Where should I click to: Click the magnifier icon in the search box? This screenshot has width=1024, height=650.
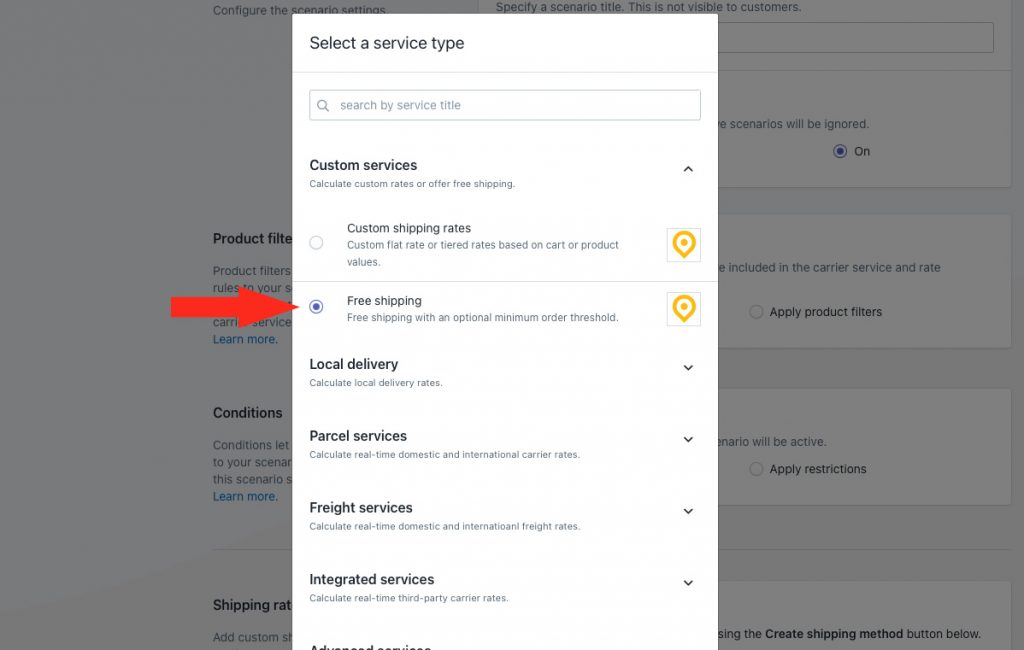[x=323, y=105]
